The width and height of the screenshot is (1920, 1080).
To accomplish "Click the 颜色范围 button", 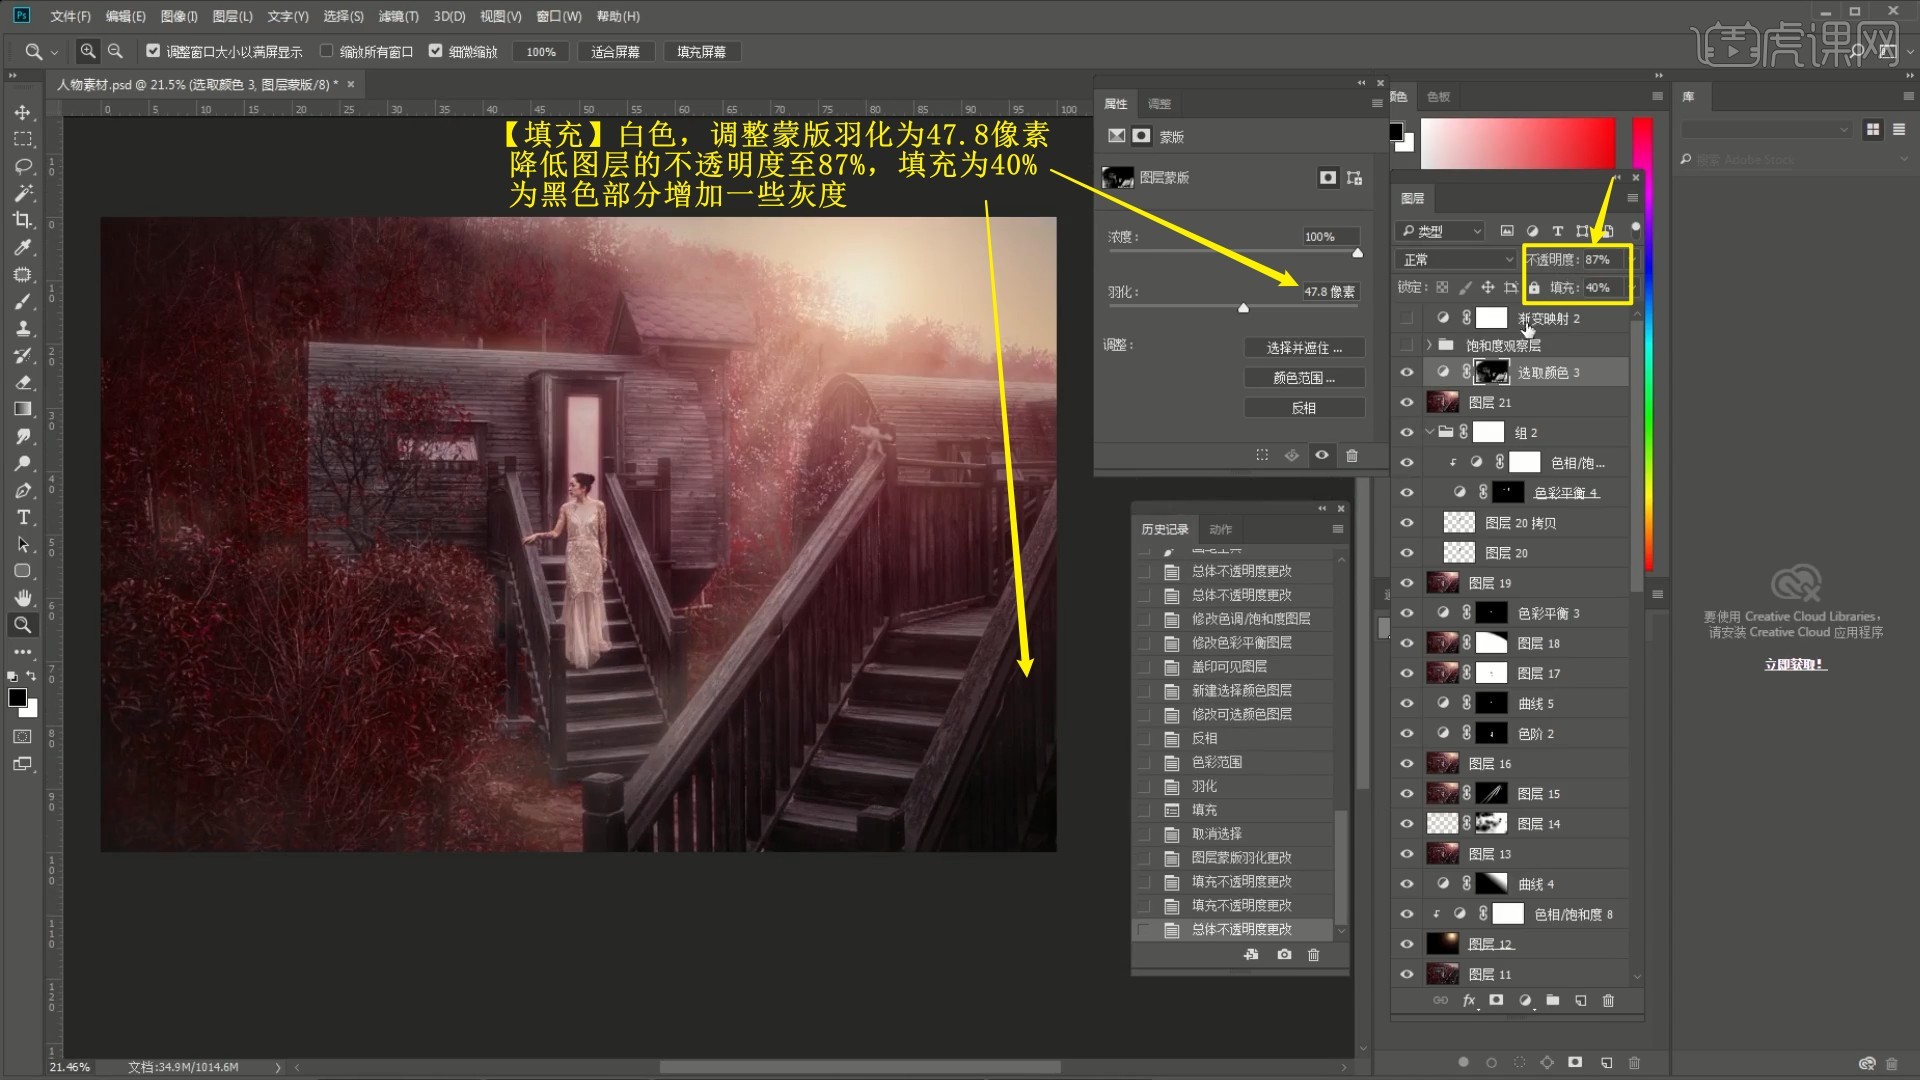I will 1303,378.
